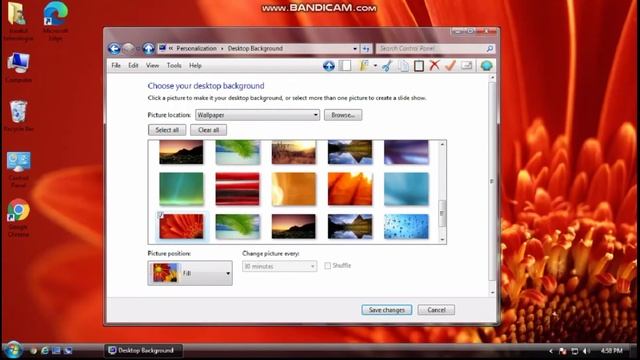Viewport: 640px width, 360px height.
Task: Open the Change picture every dropdown
Action: tap(279, 267)
